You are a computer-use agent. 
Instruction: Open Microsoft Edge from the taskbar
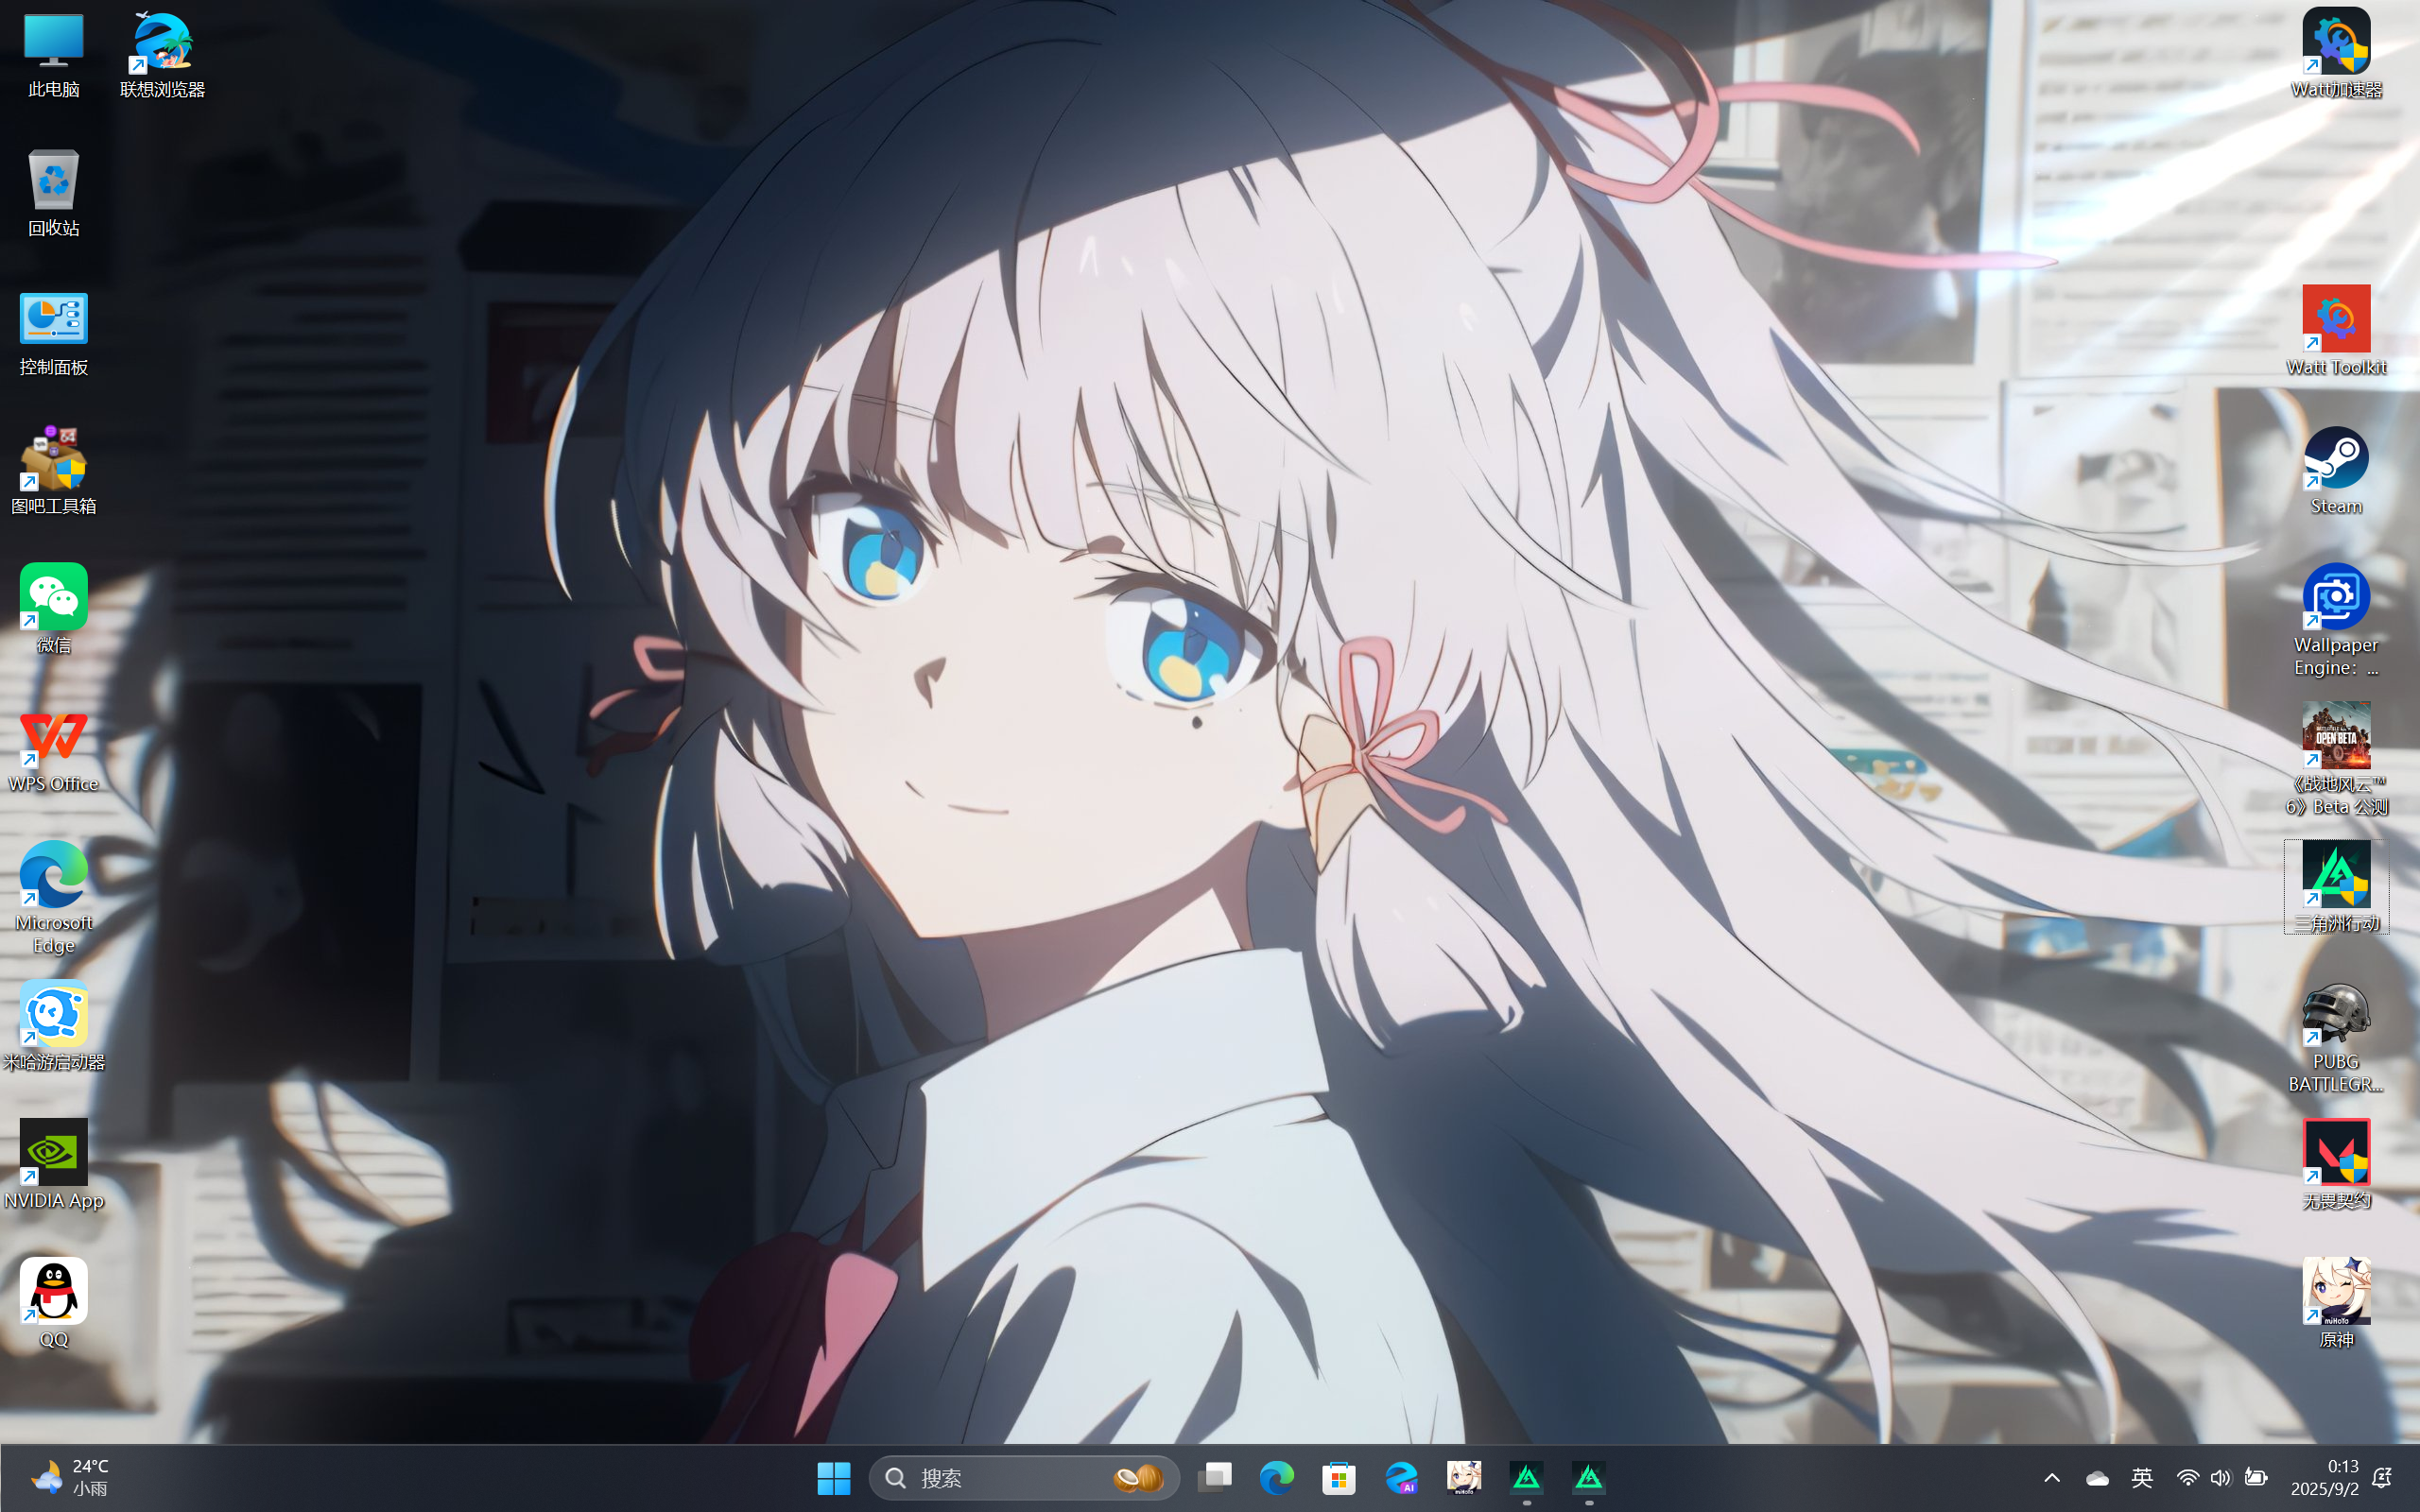point(1277,1478)
